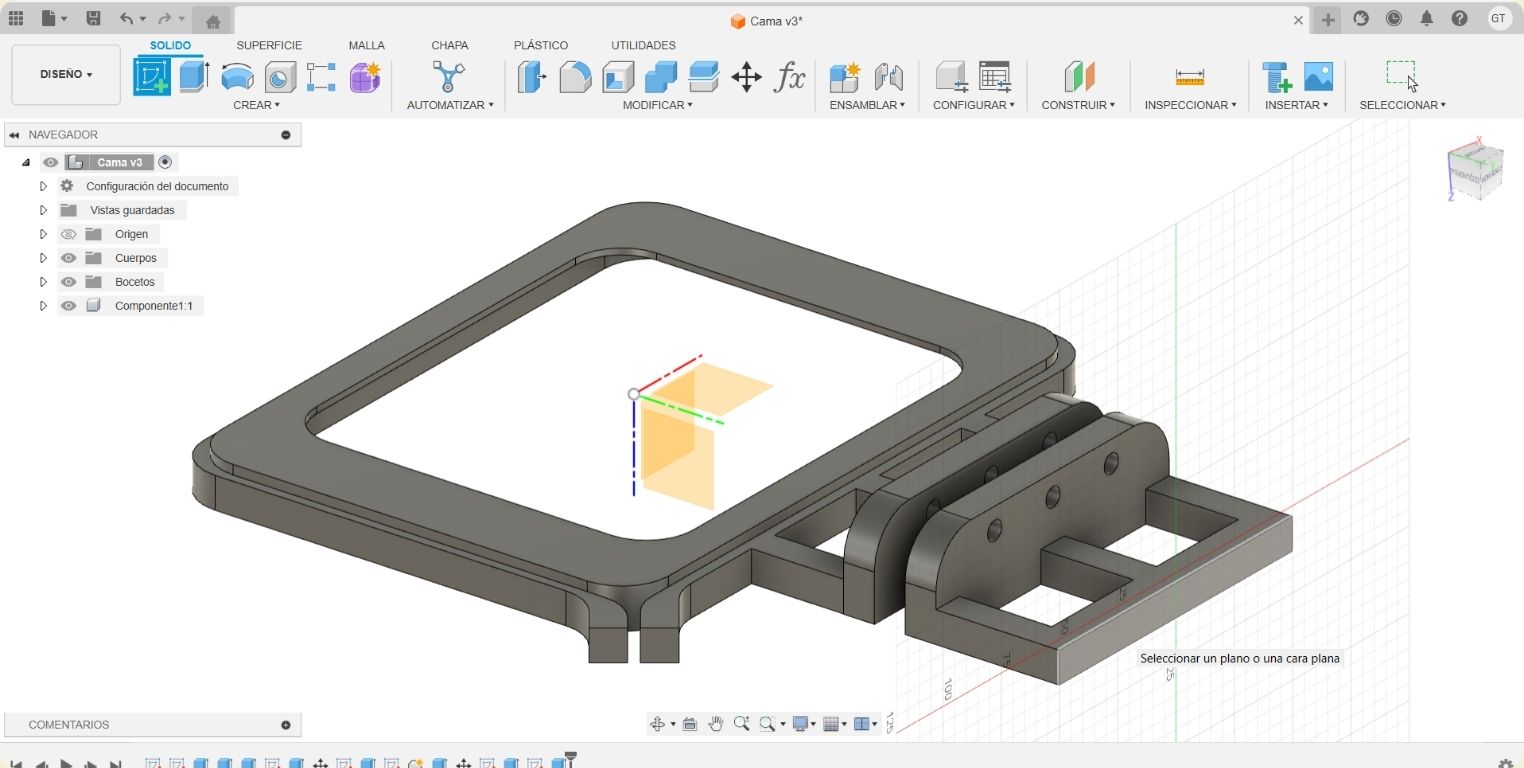Screen dimensions: 1524x768
Task: Show the hidden Origen folder
Action: pyautogui.click(x=68, y=234)
